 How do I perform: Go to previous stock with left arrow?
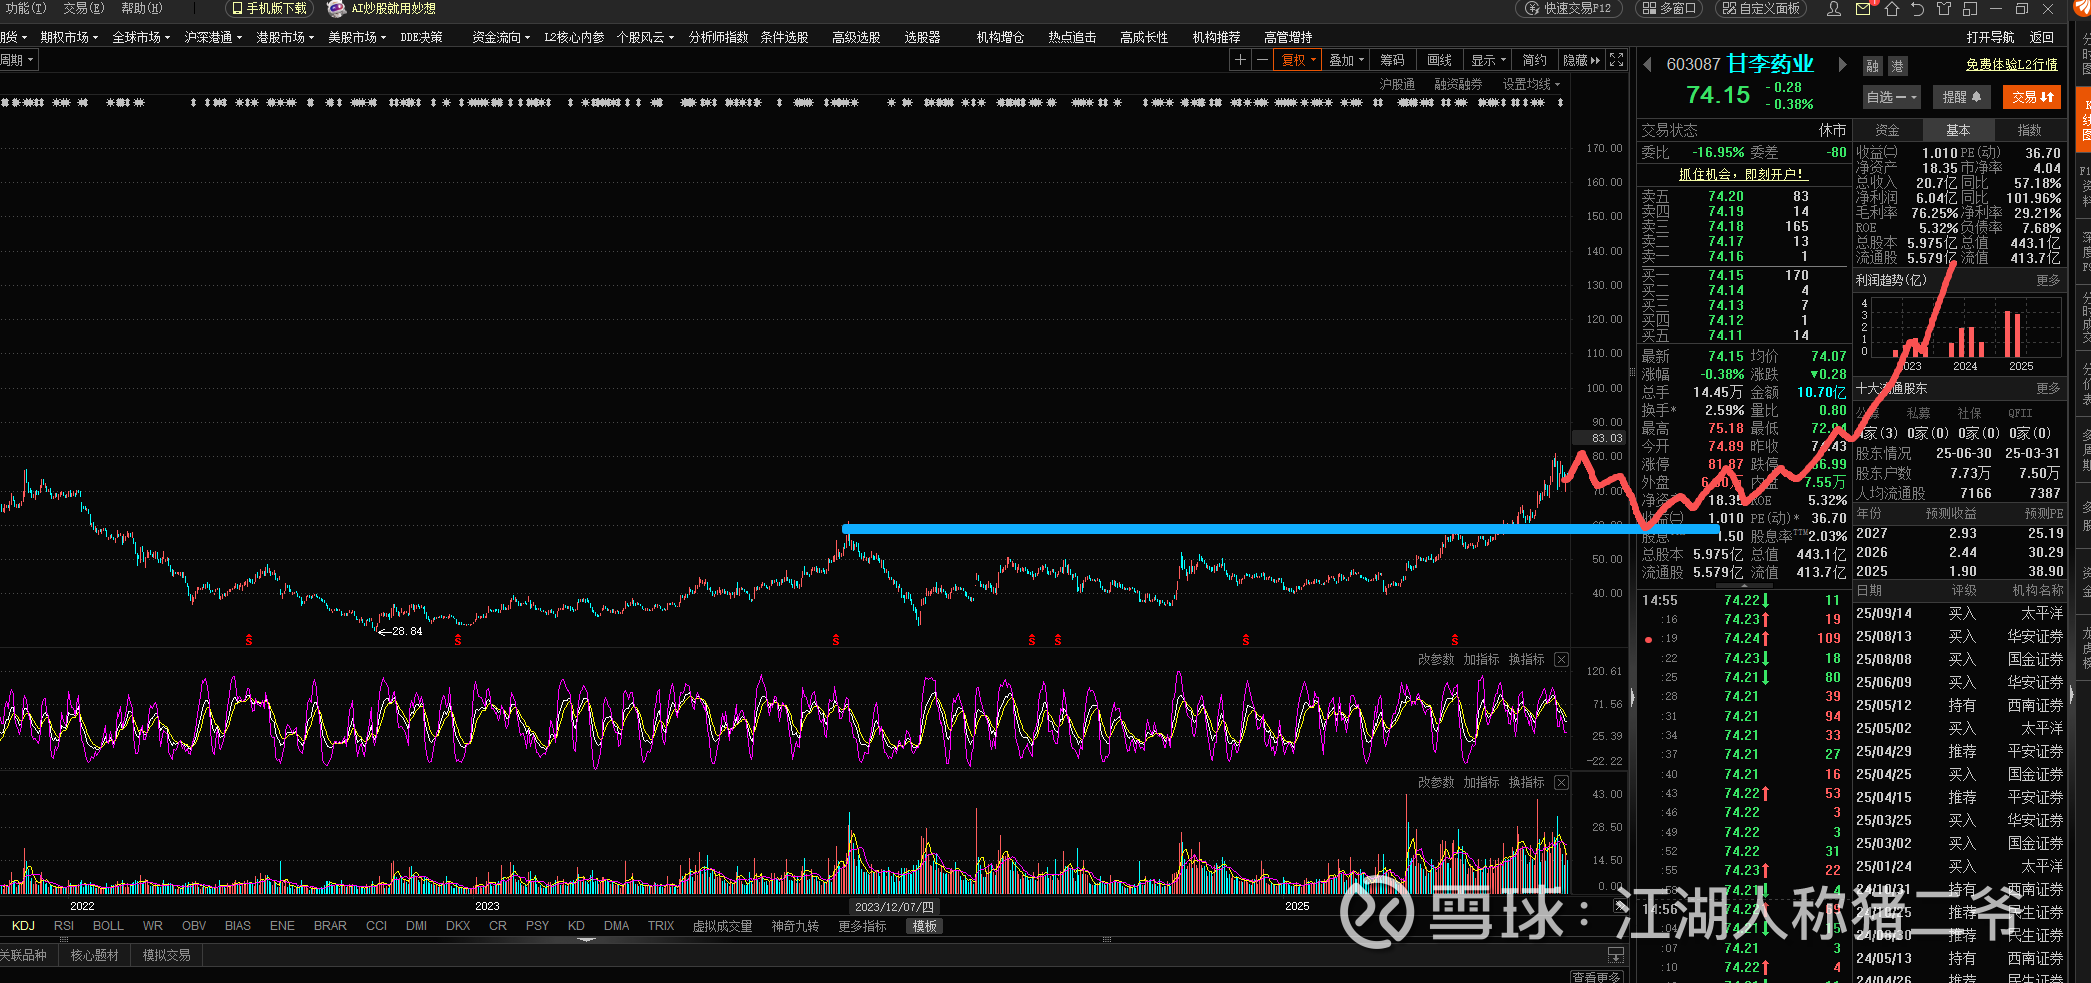pos(1647,65)
